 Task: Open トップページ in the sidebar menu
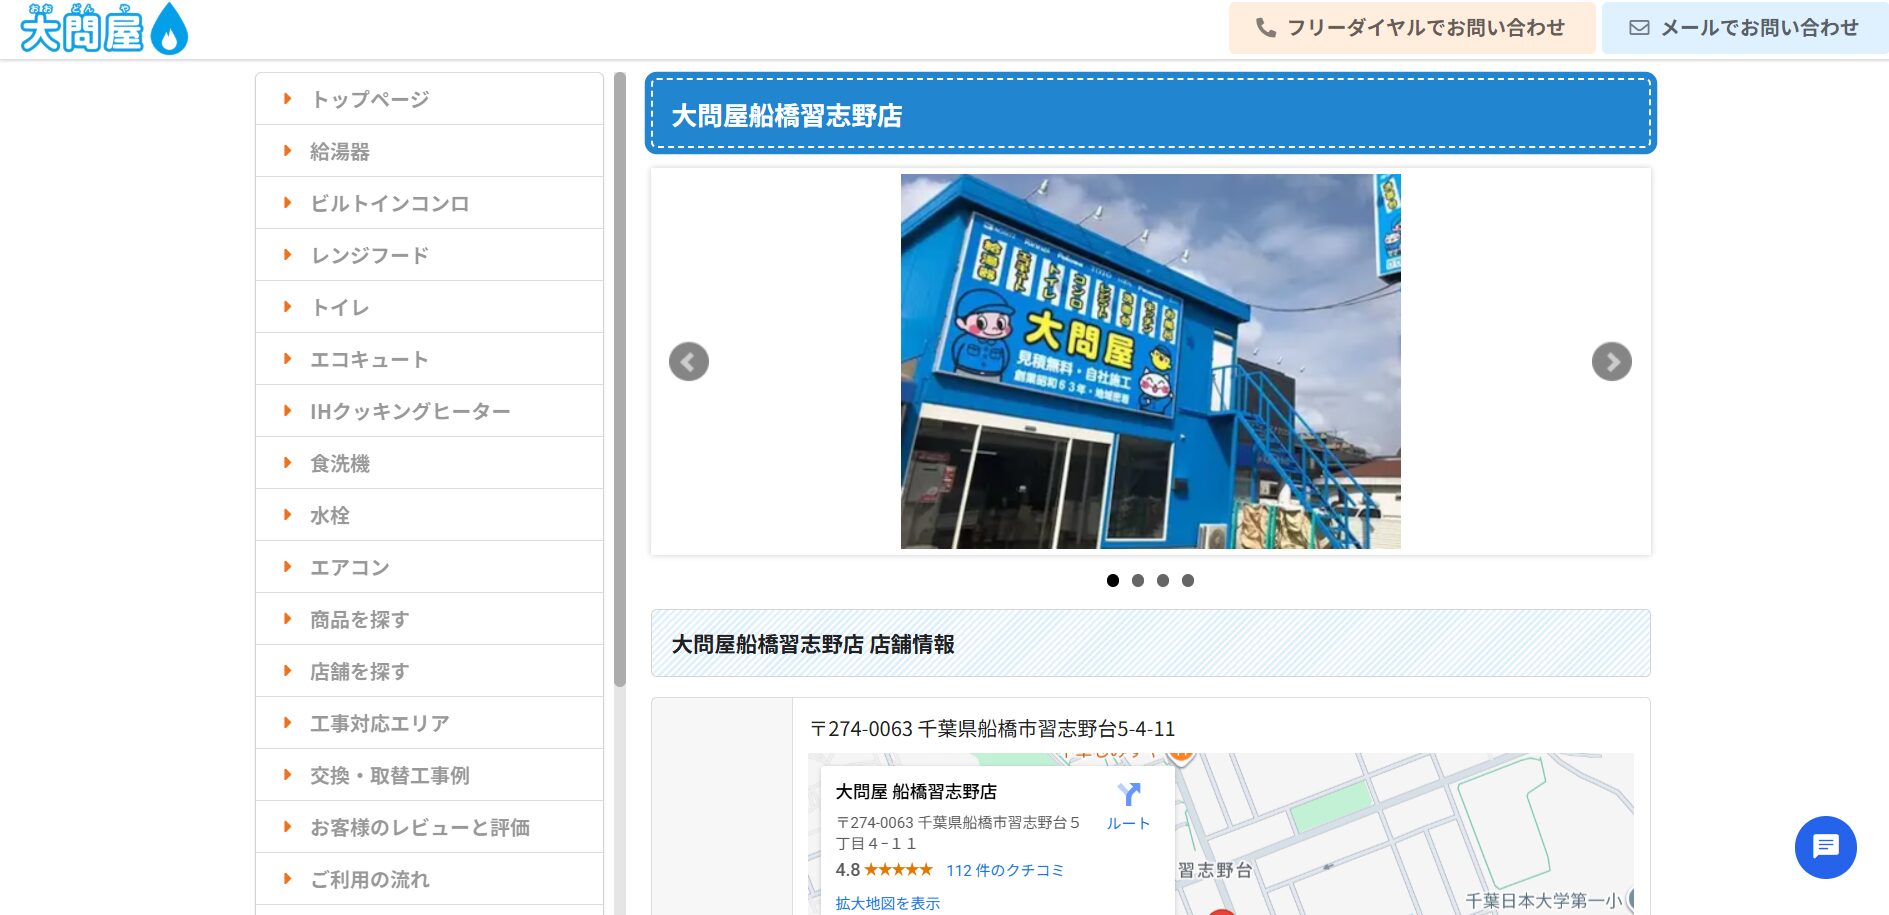pos(370,99)
